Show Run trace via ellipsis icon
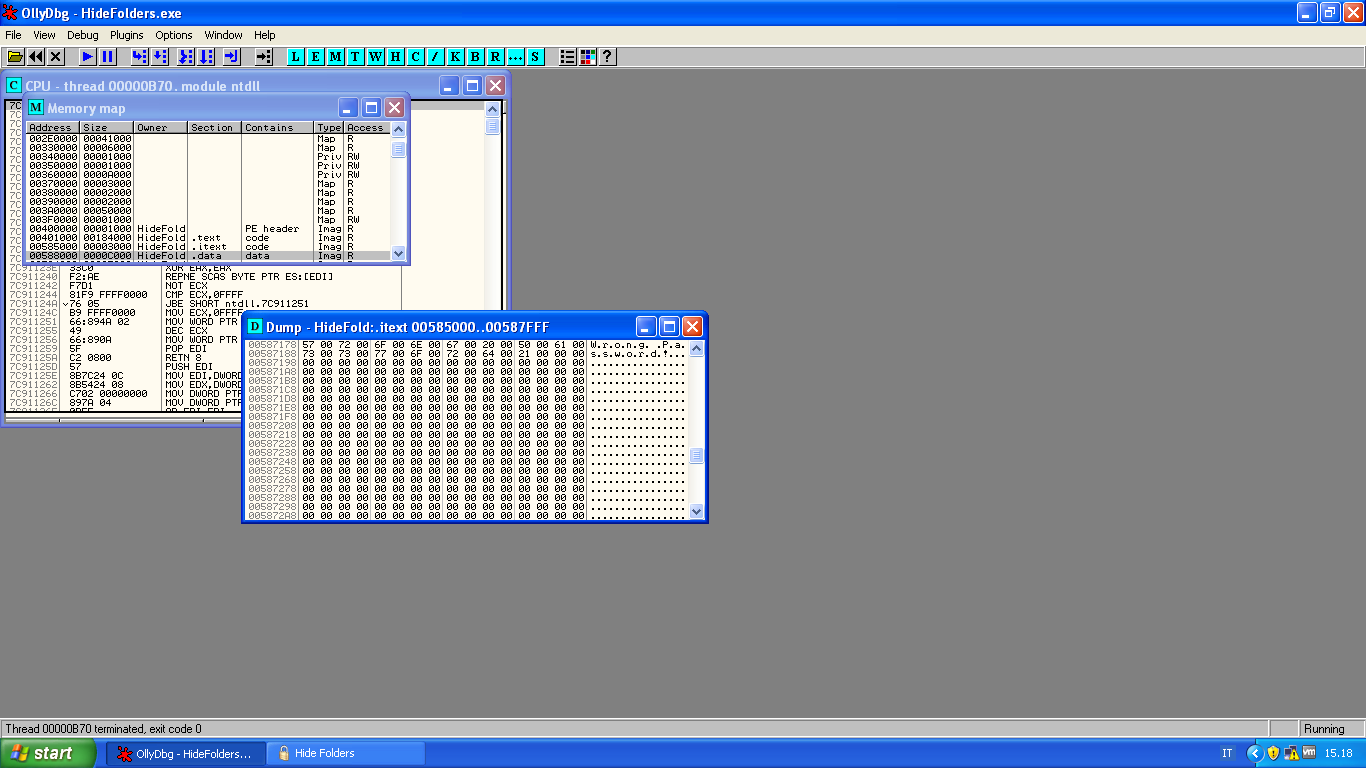Screen dimensions: 1366x768 [516, 57]
